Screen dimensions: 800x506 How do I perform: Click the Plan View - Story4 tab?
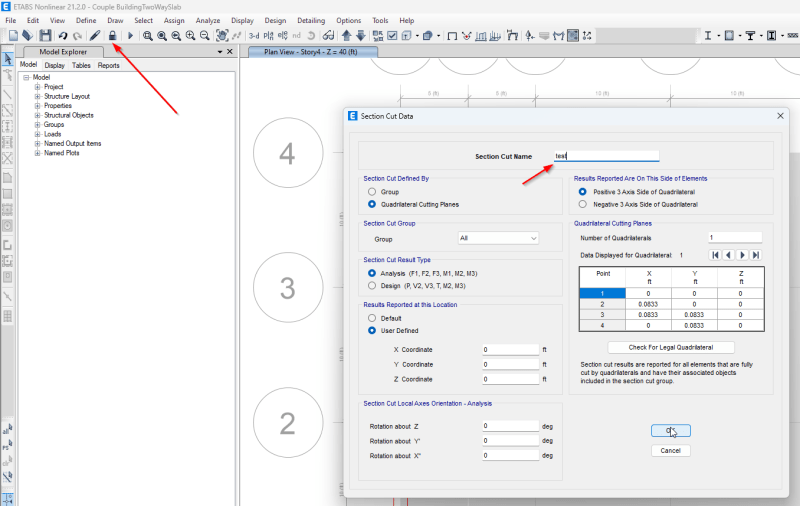point(312,52)
